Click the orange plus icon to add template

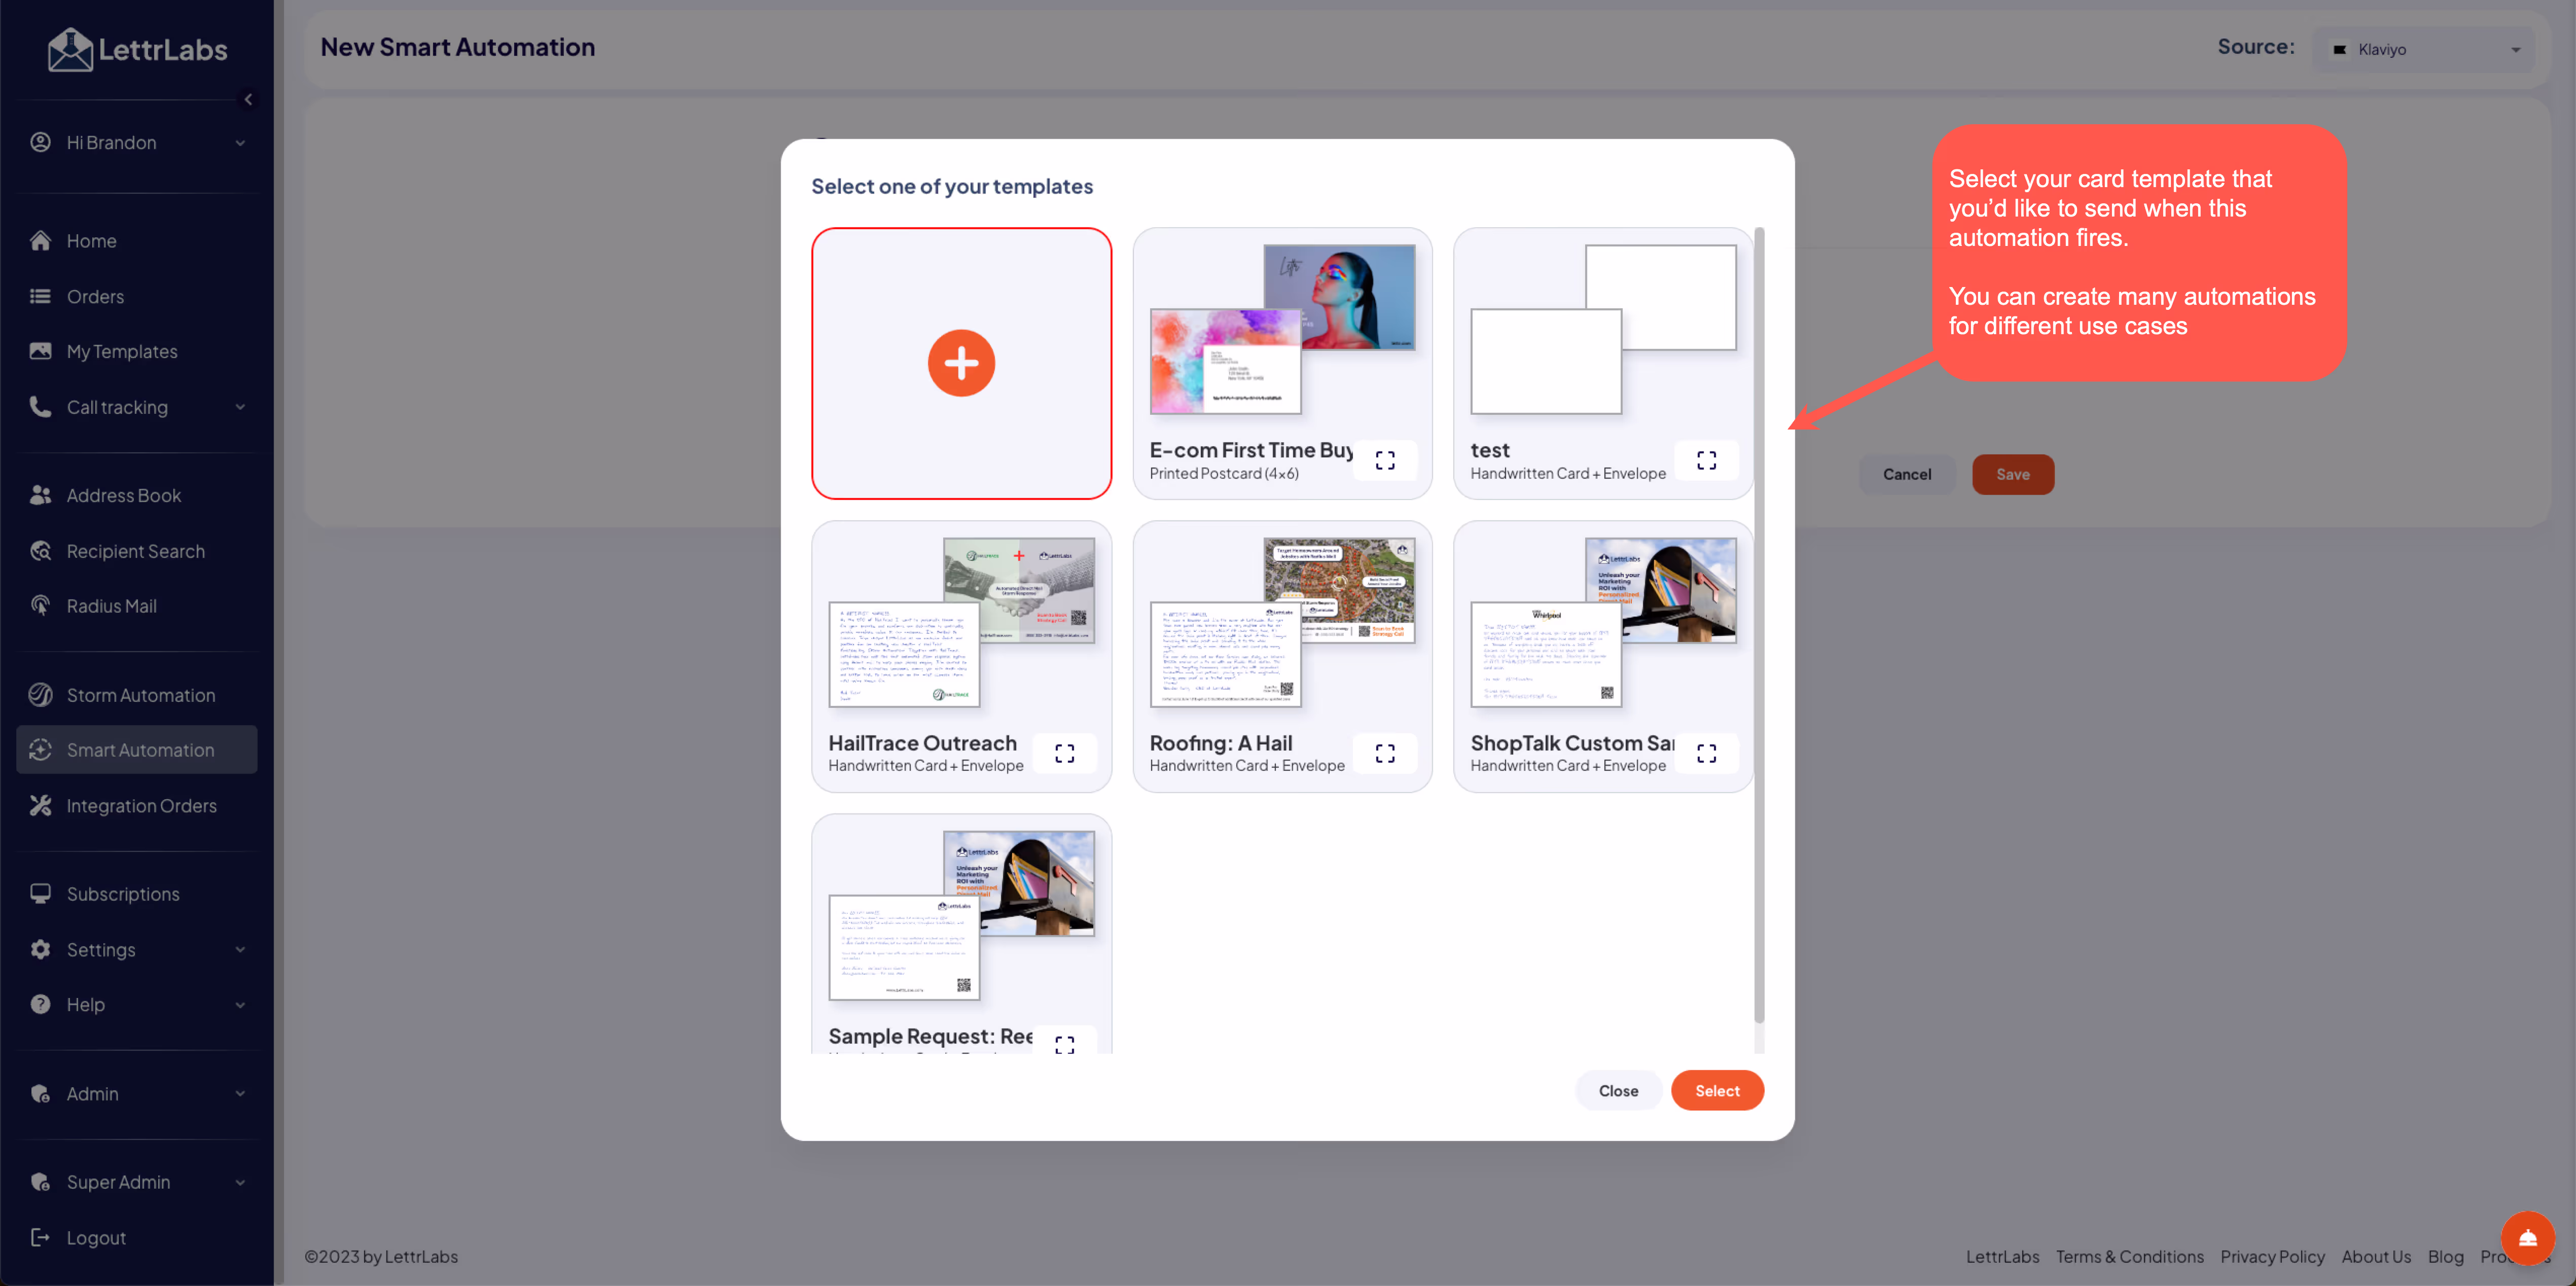click(x=961, y=363)
